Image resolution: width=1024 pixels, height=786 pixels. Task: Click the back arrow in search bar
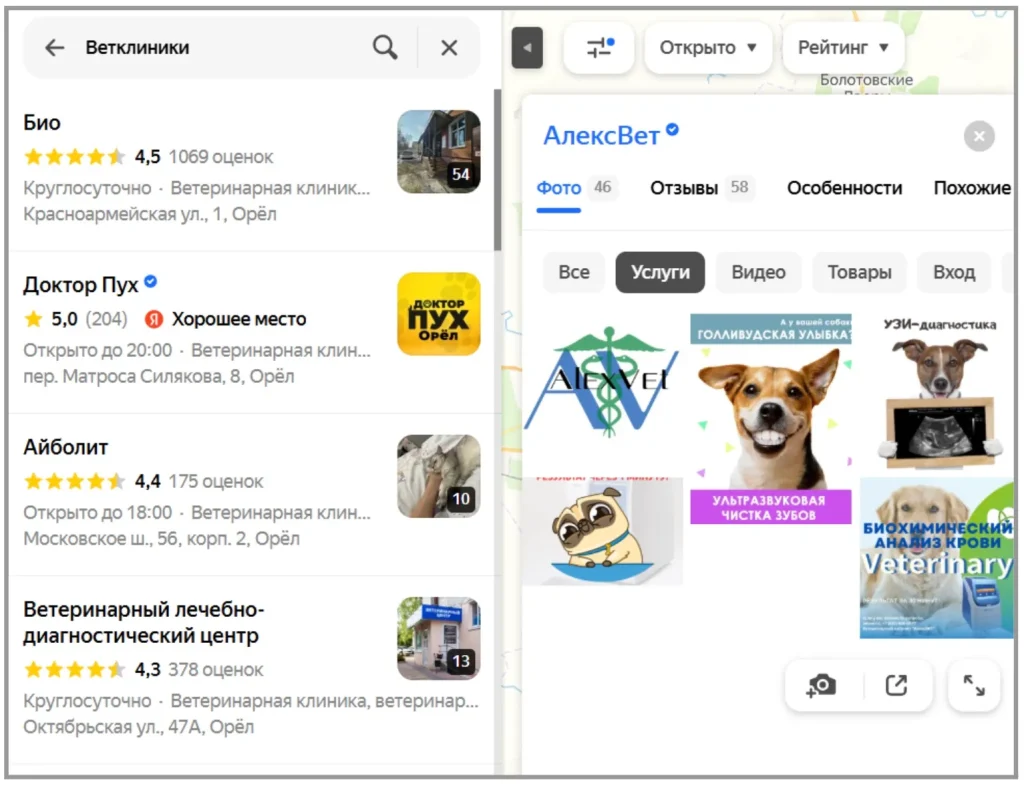click(x=54, y=48)
